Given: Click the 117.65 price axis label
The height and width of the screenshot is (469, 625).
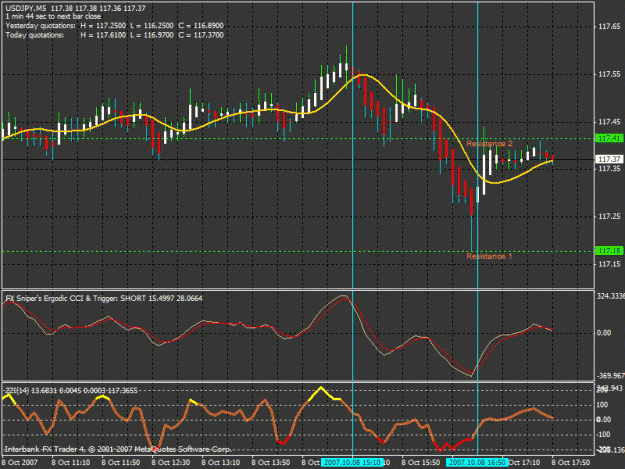Looking at the screenshot, I should click(609, 27).
